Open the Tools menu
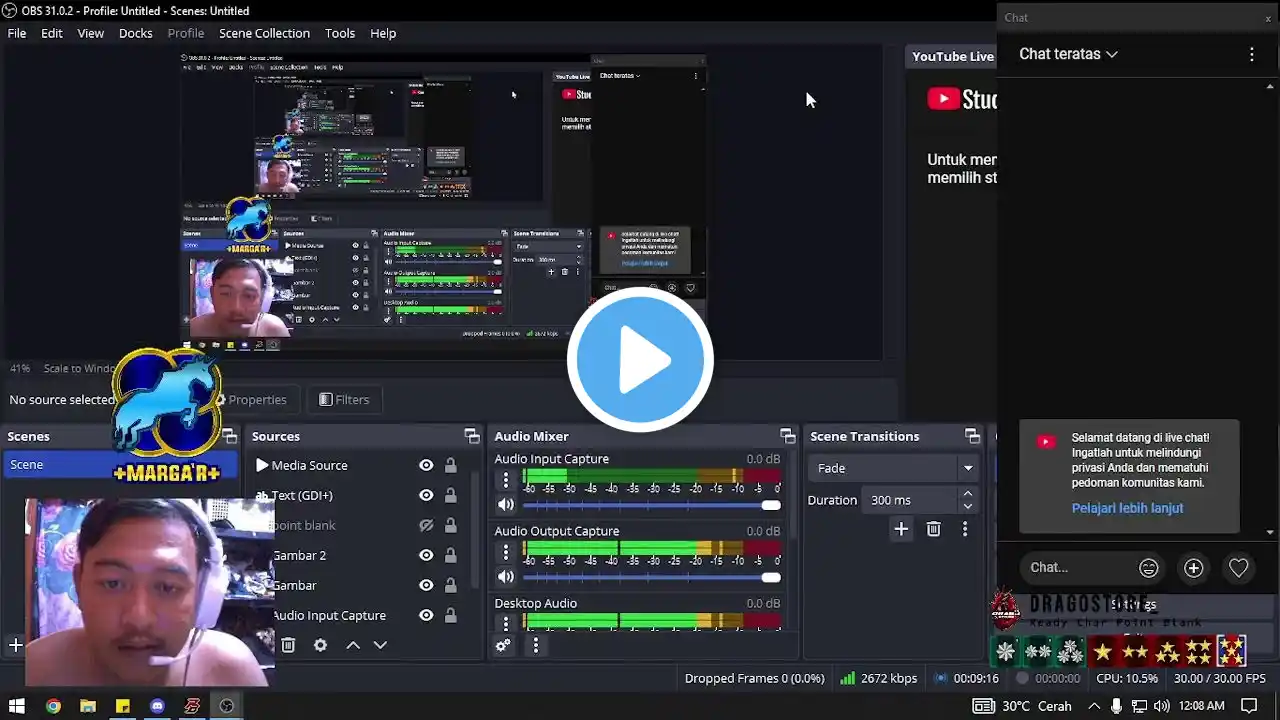 click(340, 33)
